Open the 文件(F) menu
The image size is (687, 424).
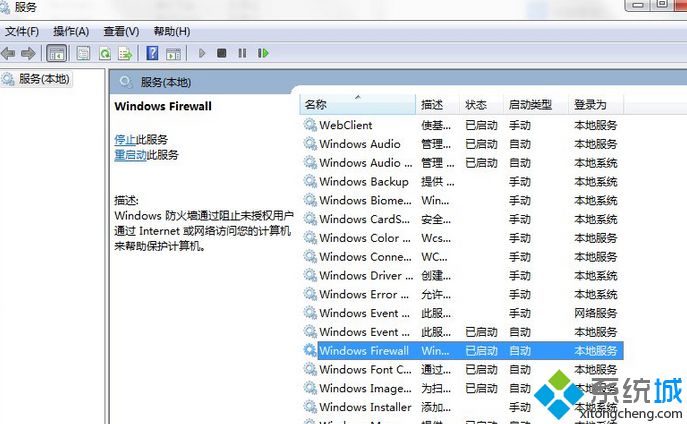[x=22, y=32]
